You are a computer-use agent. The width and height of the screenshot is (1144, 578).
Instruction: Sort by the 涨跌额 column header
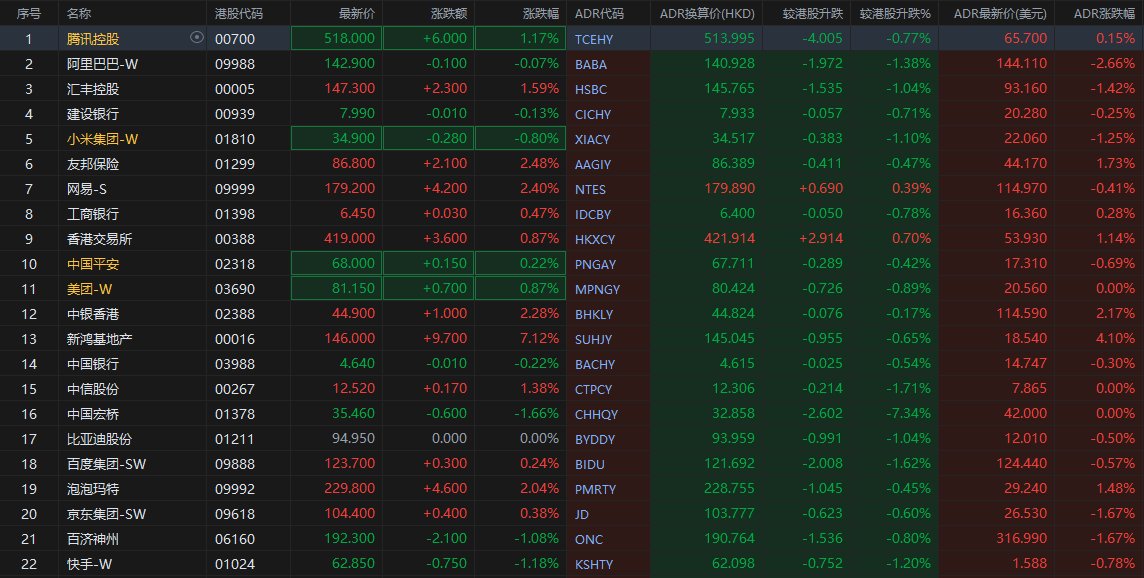click(449, 13)
